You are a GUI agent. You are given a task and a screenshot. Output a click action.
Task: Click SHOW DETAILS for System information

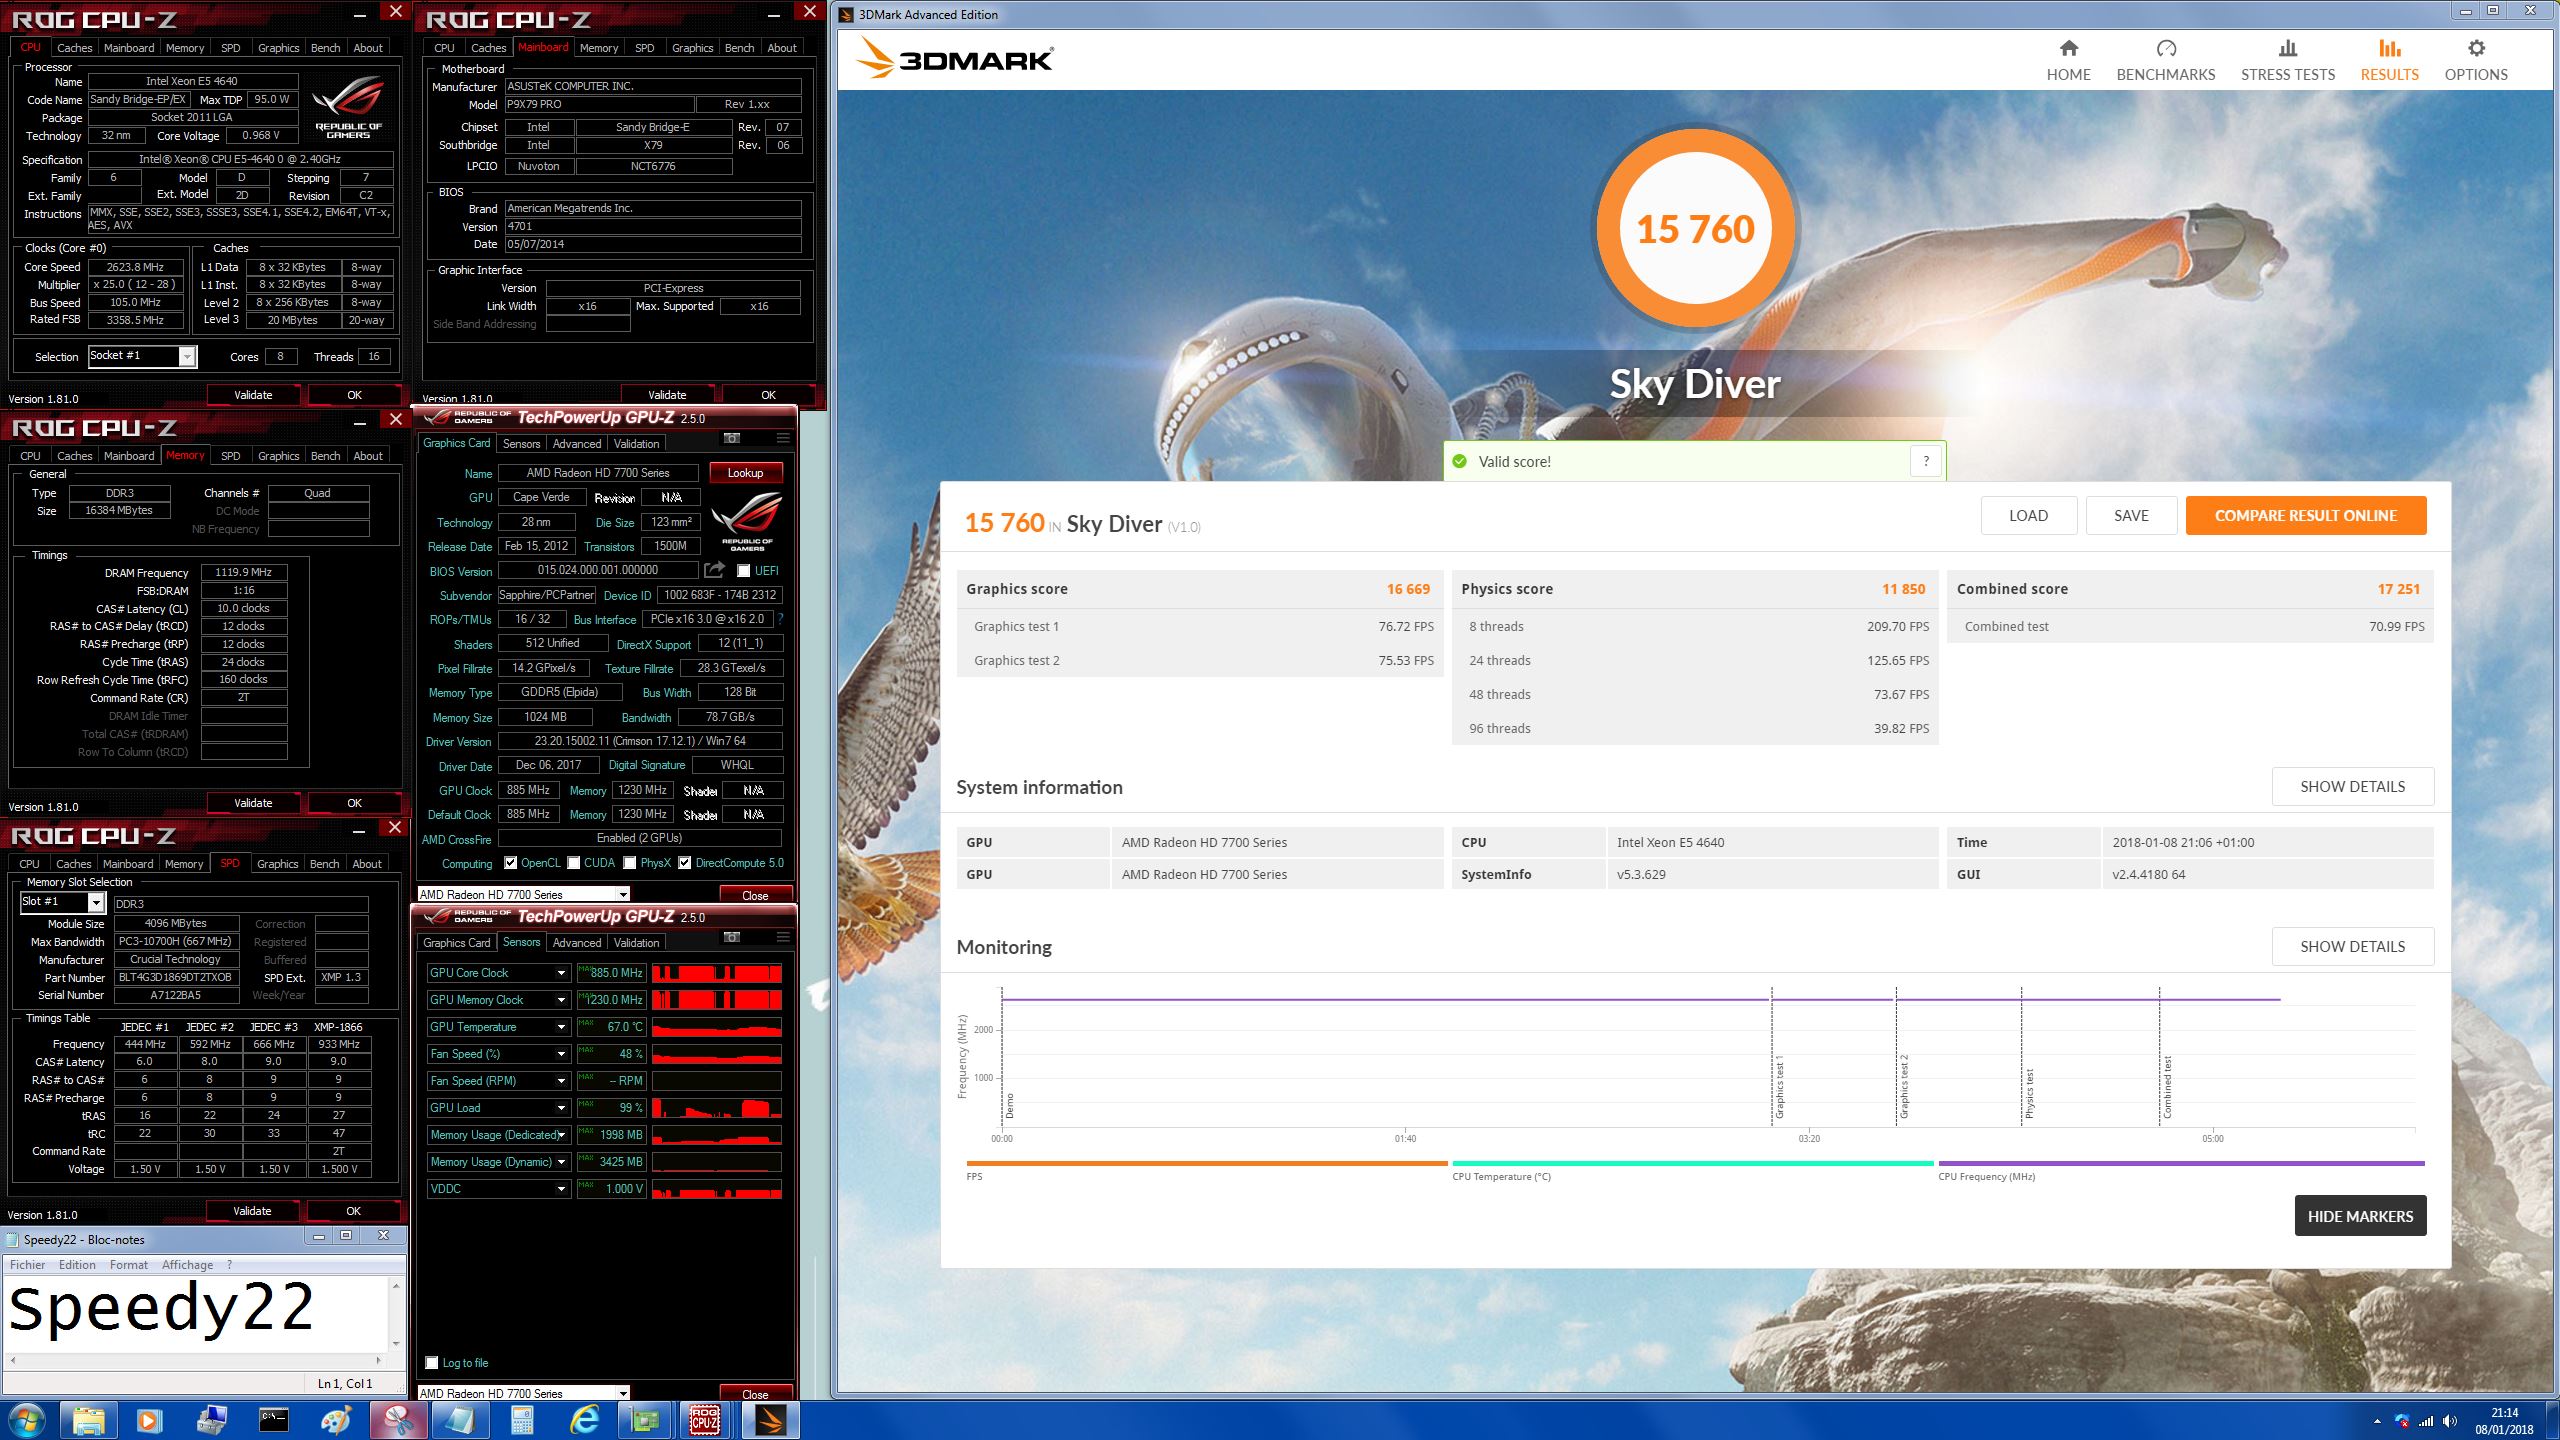pos(2353,787)
